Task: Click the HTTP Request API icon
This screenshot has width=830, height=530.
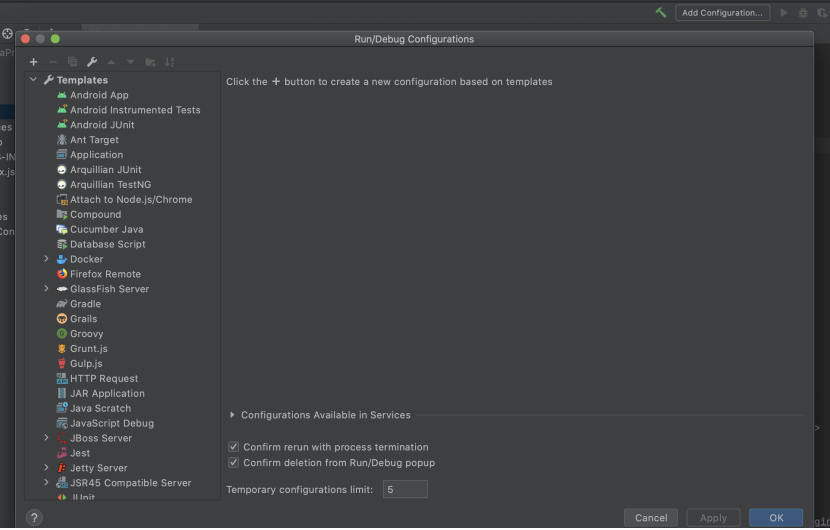Action: (62, 379)
